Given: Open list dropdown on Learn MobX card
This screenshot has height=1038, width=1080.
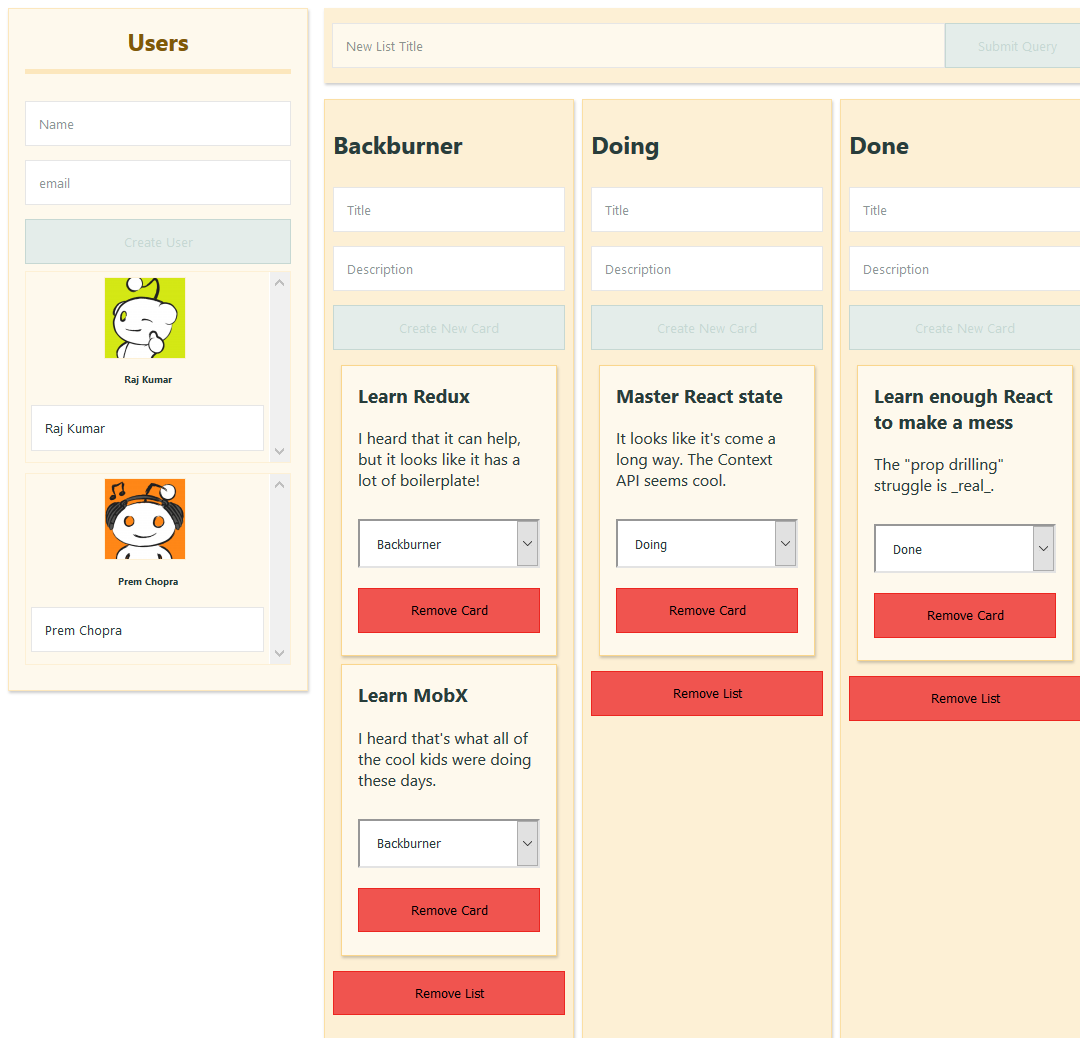Looking at the screenshot, I should (x=448, y=843).
